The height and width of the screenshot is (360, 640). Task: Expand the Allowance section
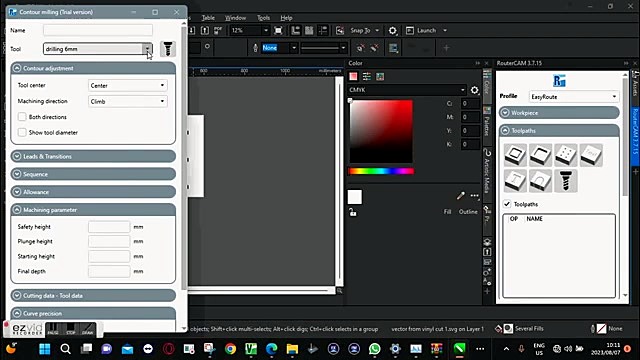93,192
